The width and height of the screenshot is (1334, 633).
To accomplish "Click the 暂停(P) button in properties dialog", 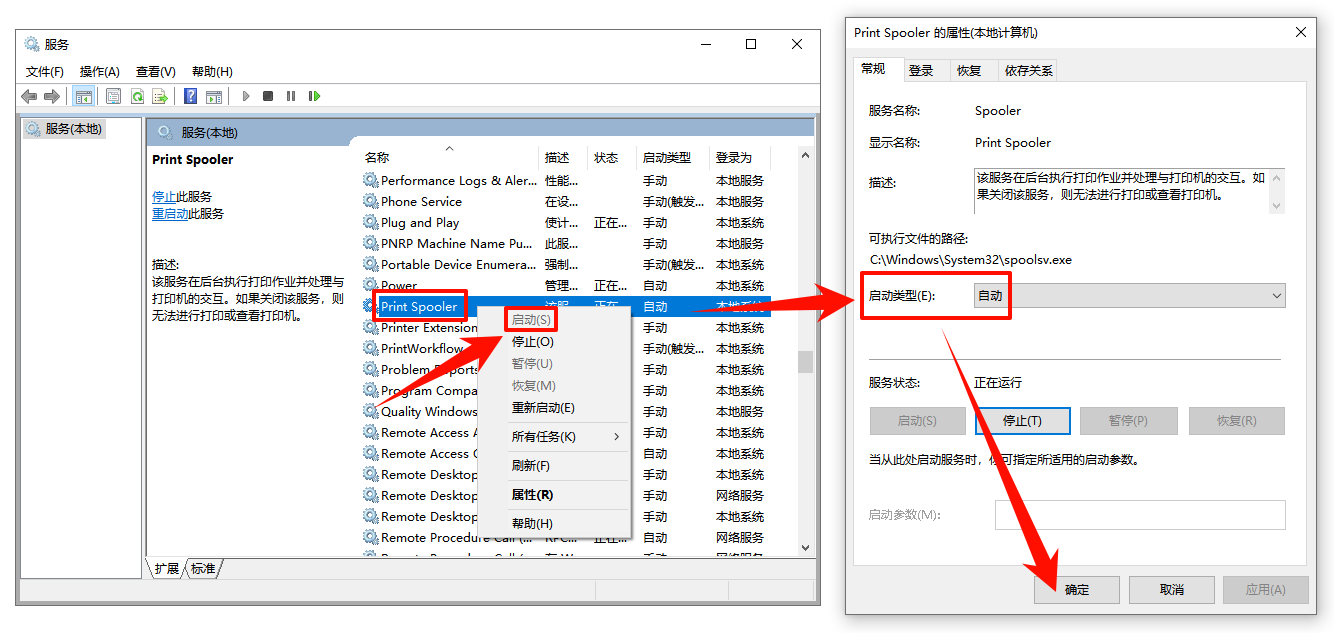I will [1129, 421].
